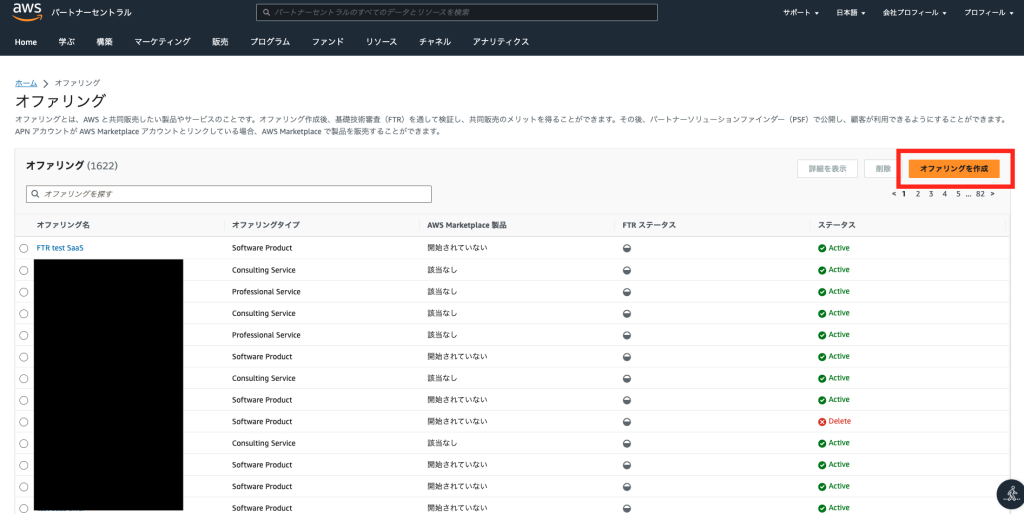Click the オファリング名 column header
The height and width of the screenshot is (514, 1024).
pos(63,225)
